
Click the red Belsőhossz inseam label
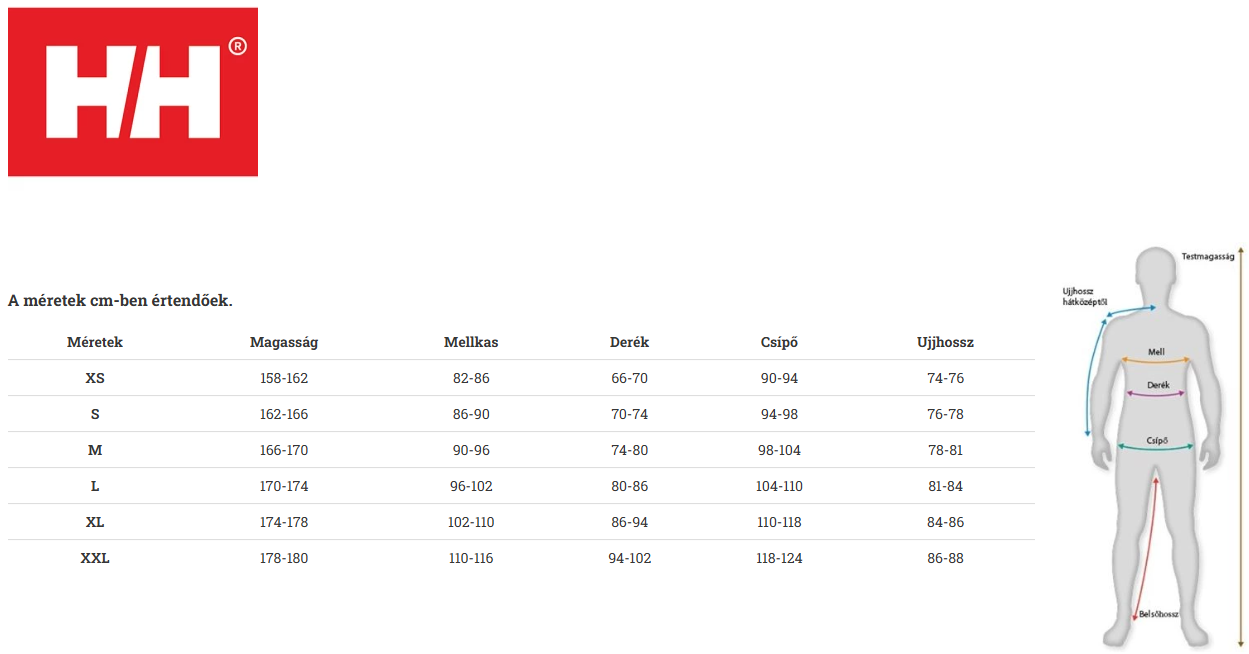click(x=1160, y=614)
